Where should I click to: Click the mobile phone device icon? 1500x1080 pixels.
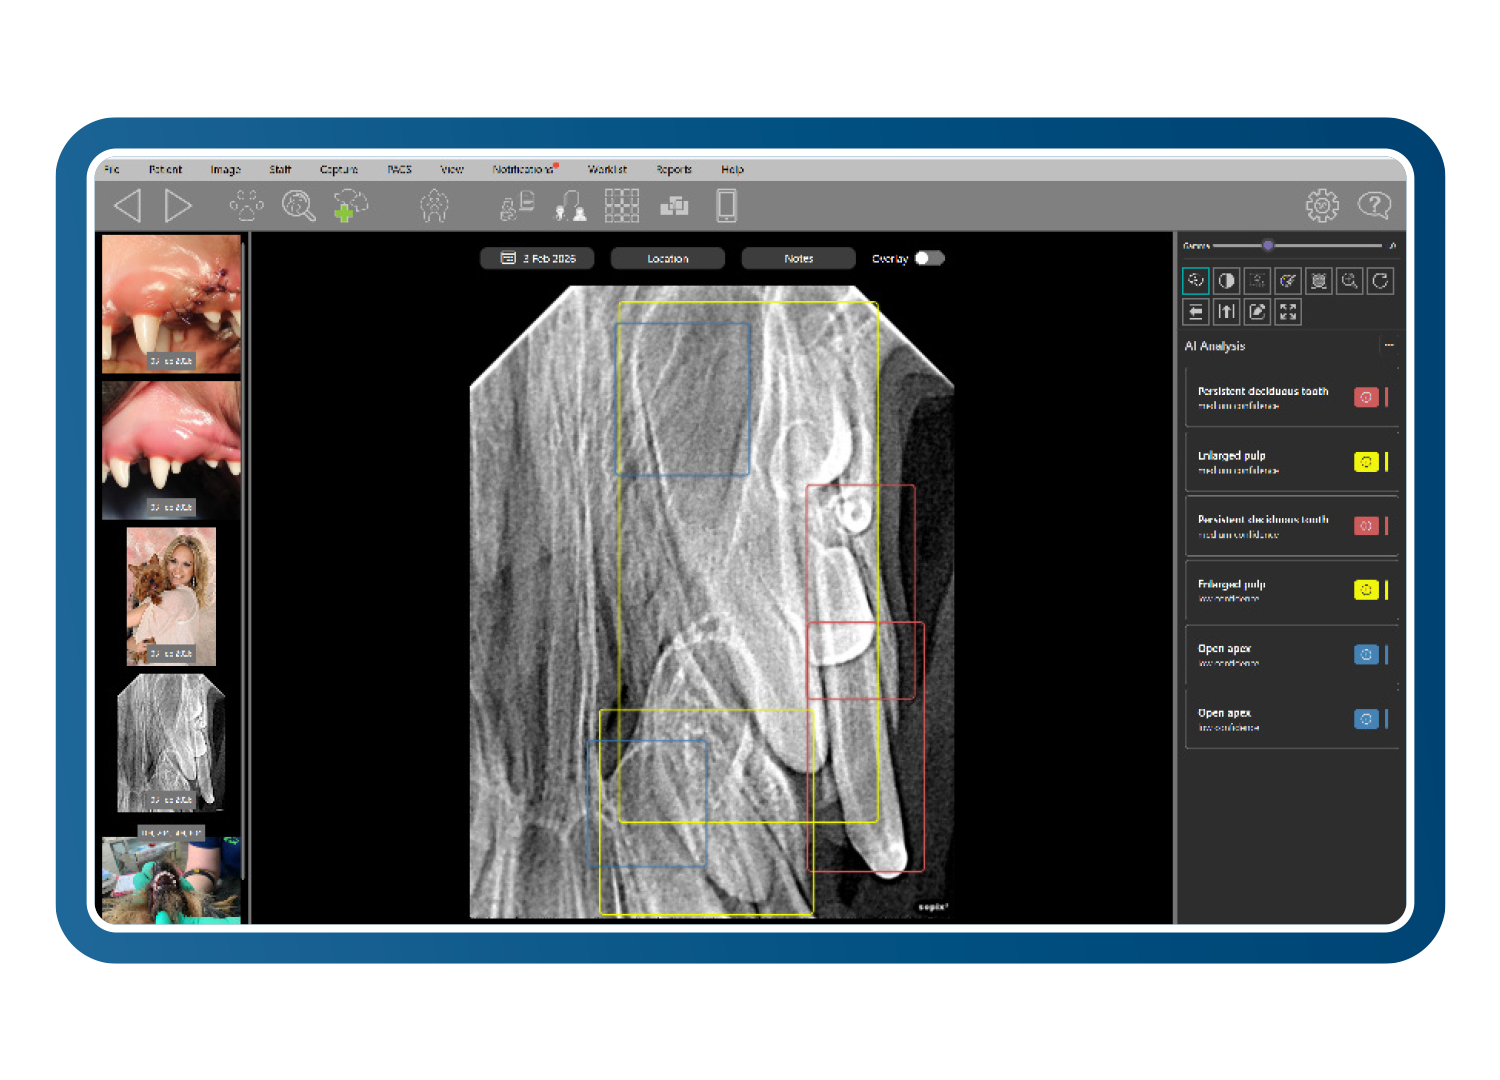point(727,206)
